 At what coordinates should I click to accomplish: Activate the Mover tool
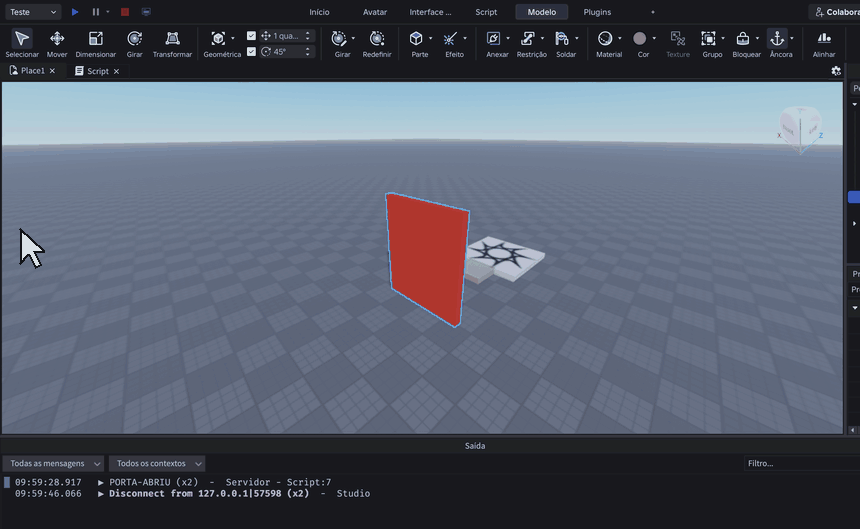(57, 43)
